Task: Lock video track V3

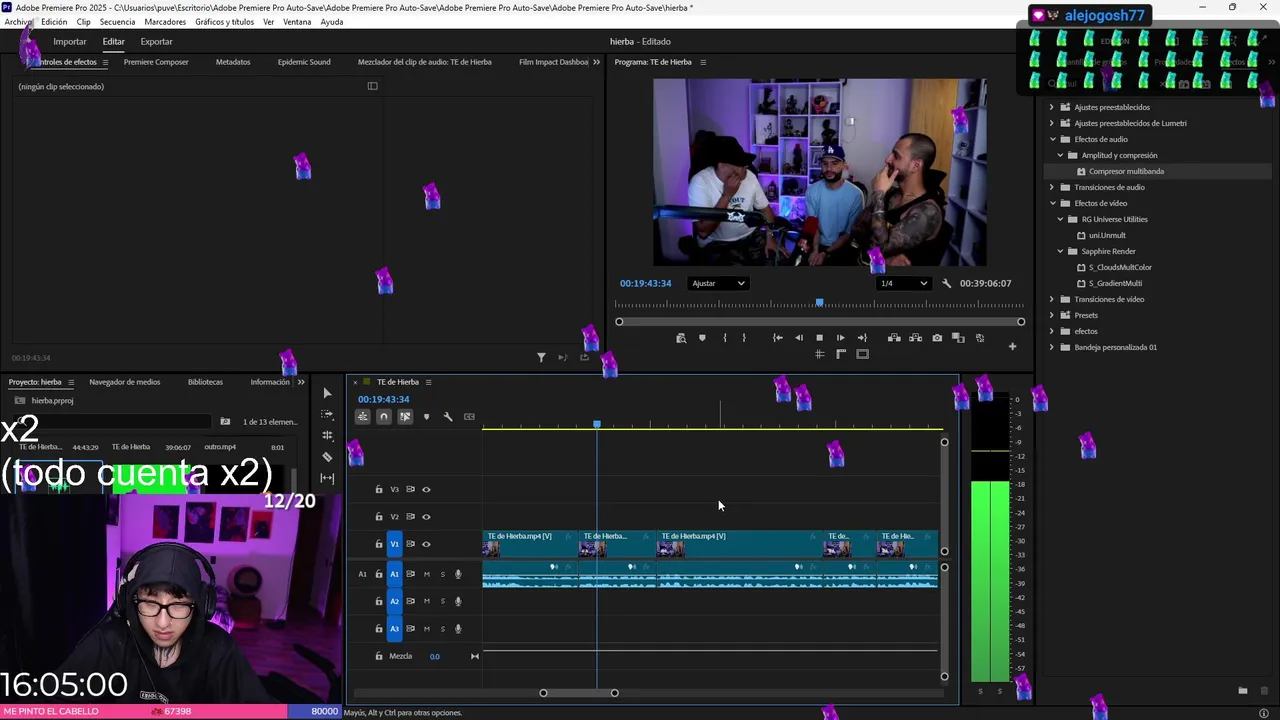Action: (379, 490)
